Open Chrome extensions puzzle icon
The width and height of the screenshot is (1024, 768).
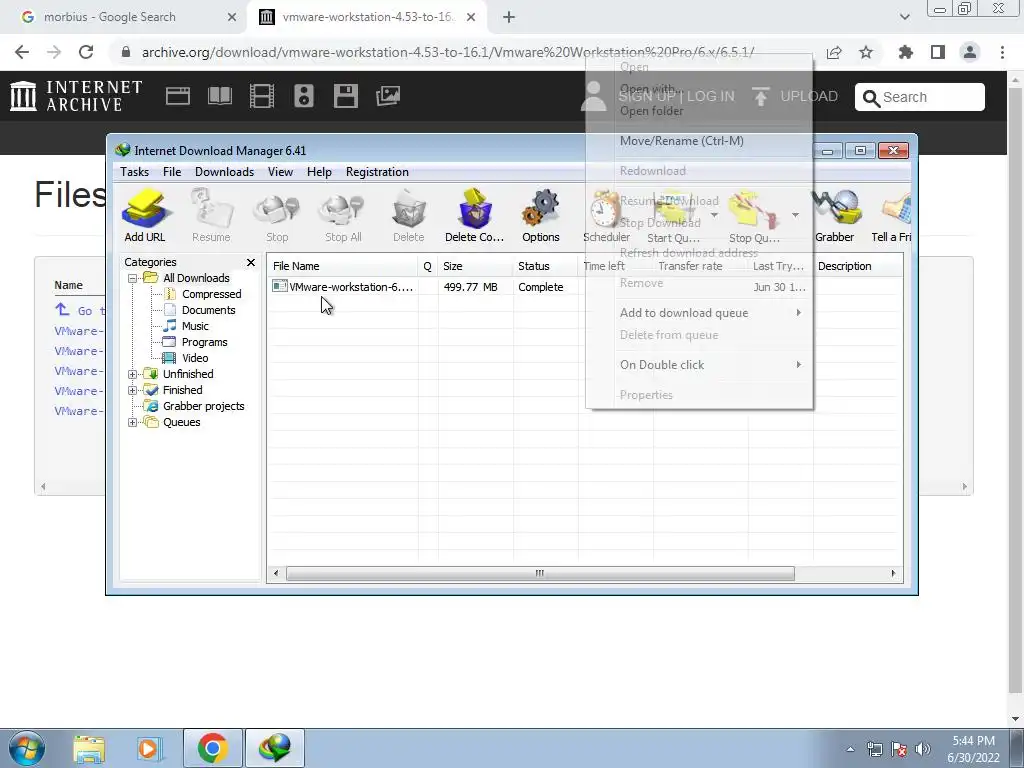tap(906, 52)
